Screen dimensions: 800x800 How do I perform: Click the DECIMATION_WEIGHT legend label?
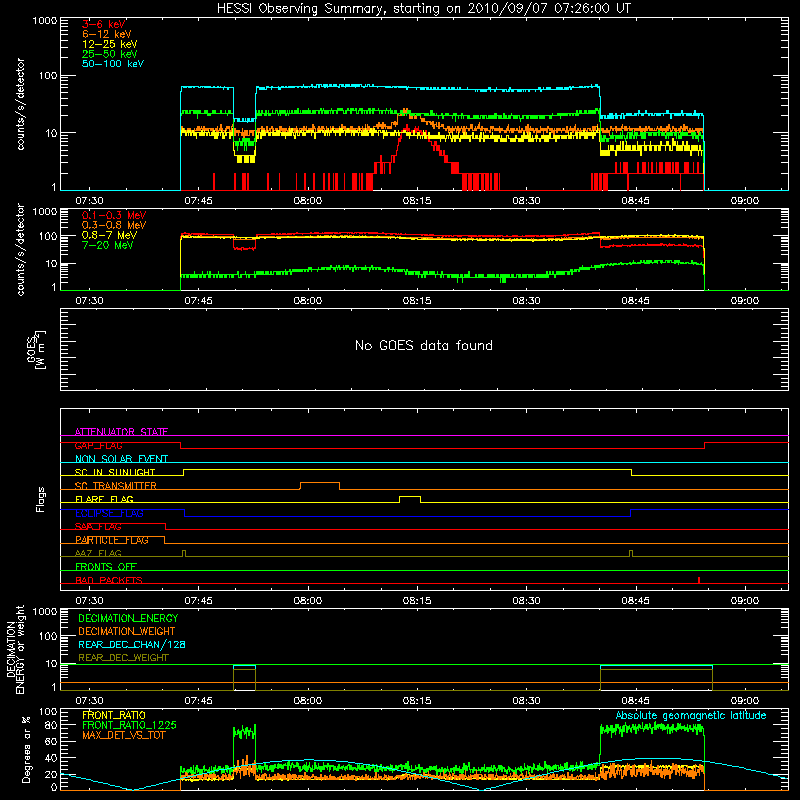tap(127, 631)
